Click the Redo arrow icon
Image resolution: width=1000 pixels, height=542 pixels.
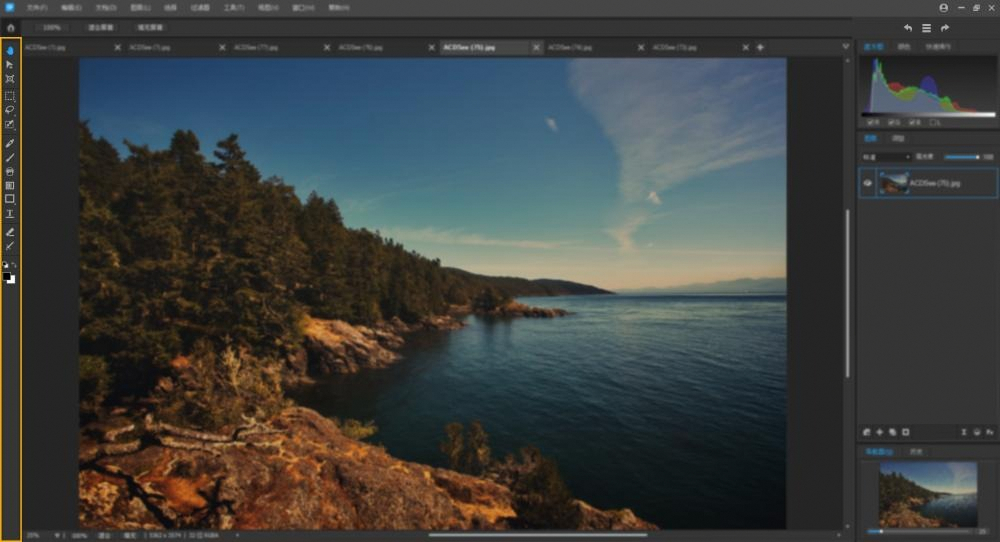pos(945,28)
